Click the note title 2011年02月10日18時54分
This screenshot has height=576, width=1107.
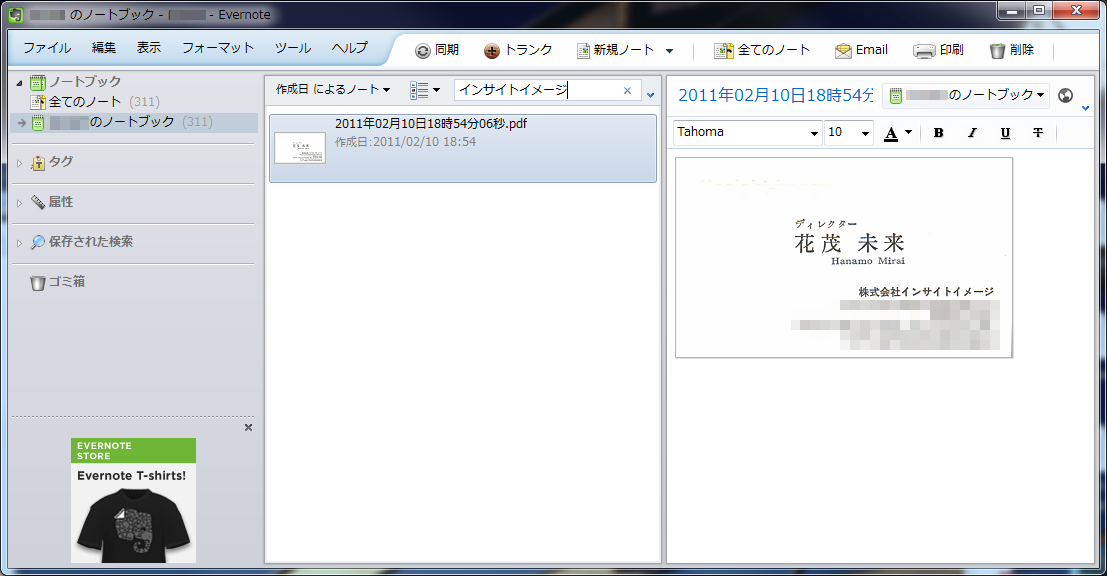[x=776, y=95]
